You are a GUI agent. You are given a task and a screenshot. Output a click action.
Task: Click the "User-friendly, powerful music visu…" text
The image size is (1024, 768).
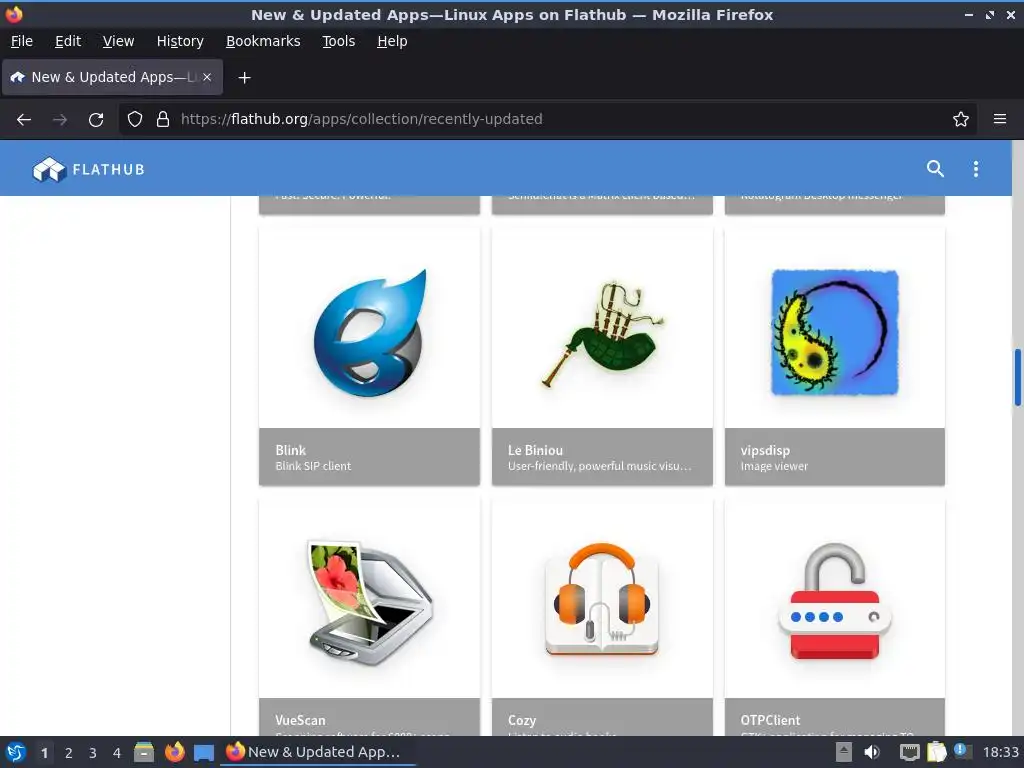point(599,466)
